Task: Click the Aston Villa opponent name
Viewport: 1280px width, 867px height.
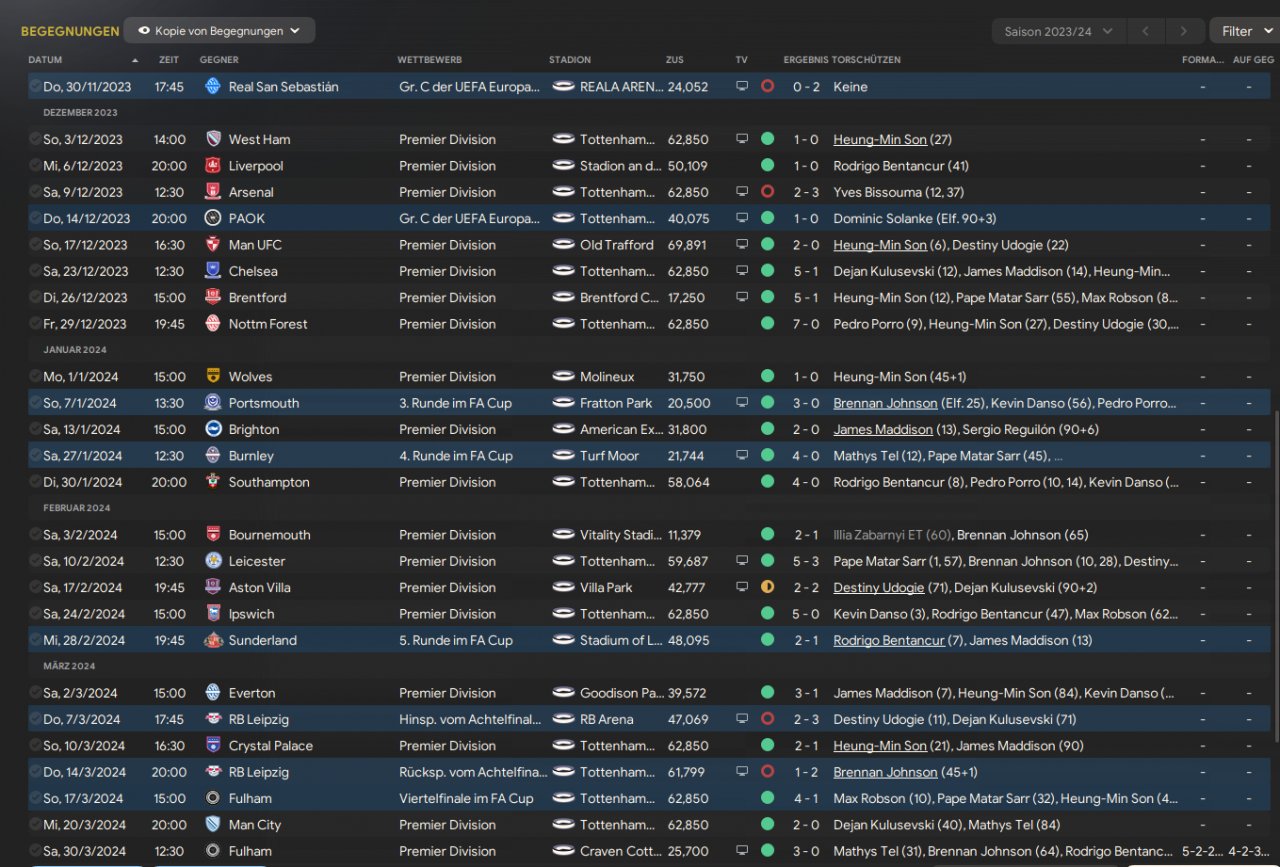Action: pos(260,588)
